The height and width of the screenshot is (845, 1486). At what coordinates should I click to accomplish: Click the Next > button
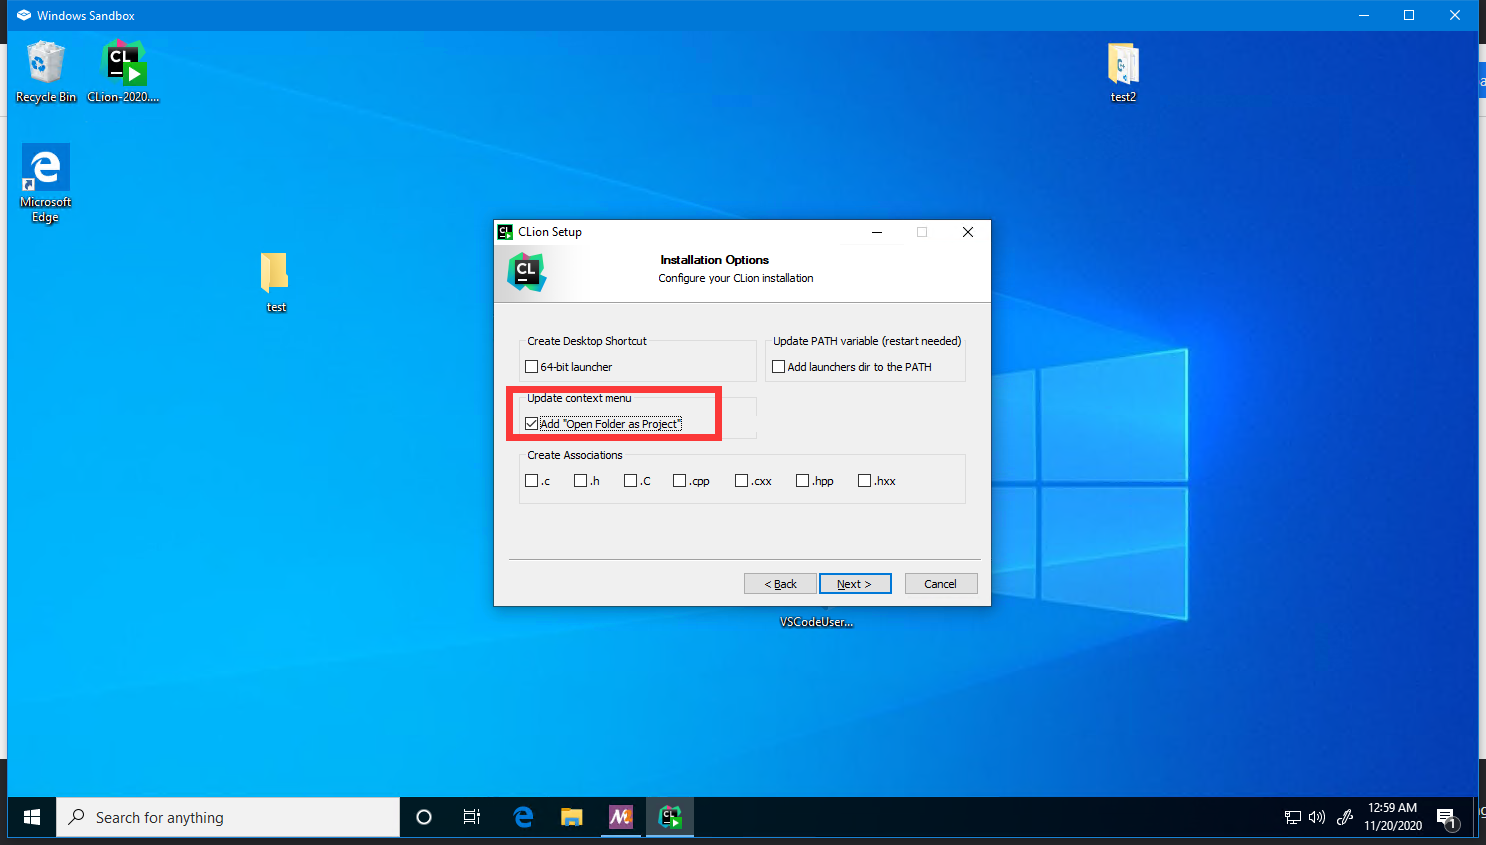tap(855, 584)
